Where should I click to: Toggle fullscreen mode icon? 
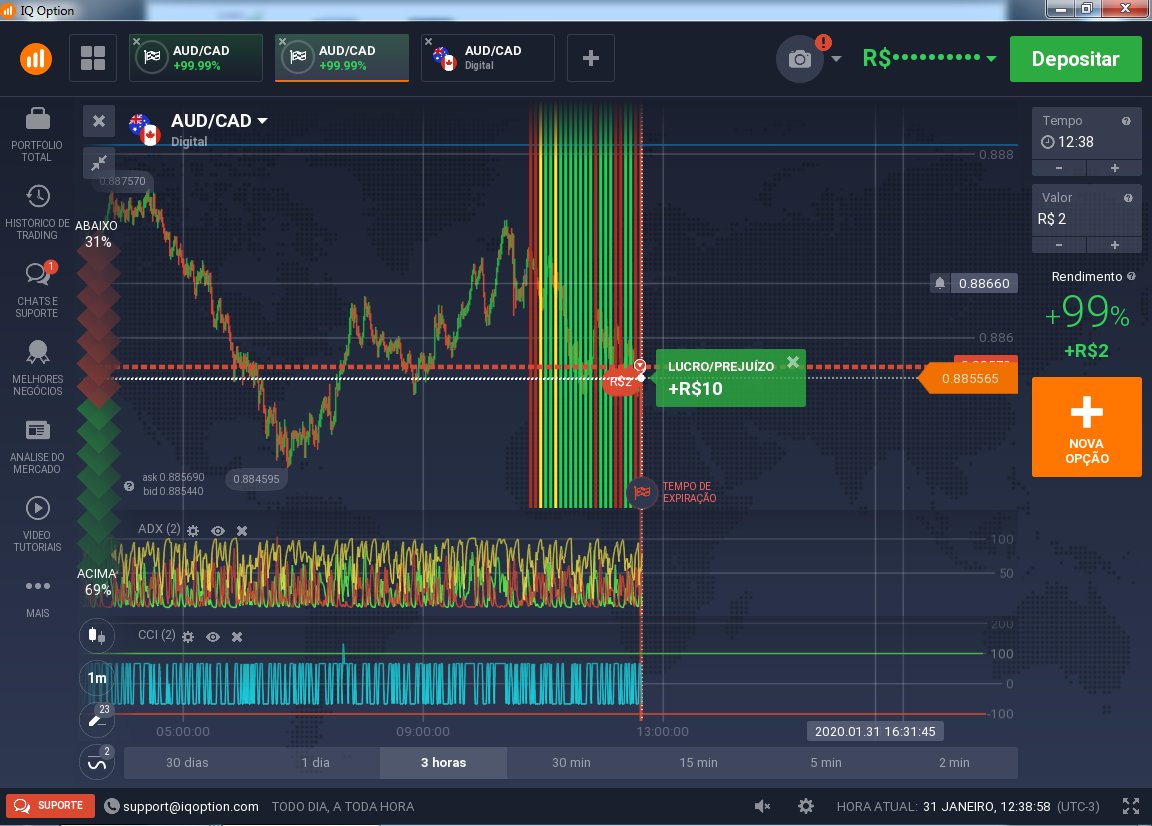(1131, 806)
